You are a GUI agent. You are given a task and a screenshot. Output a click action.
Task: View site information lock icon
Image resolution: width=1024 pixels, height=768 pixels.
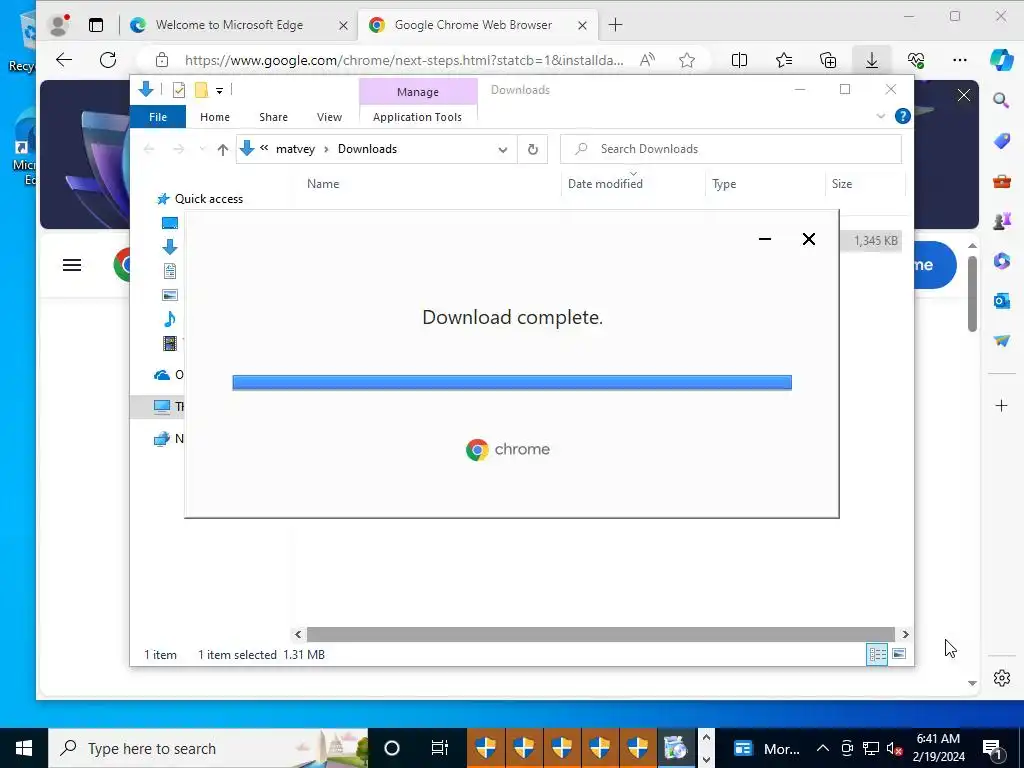162,60
